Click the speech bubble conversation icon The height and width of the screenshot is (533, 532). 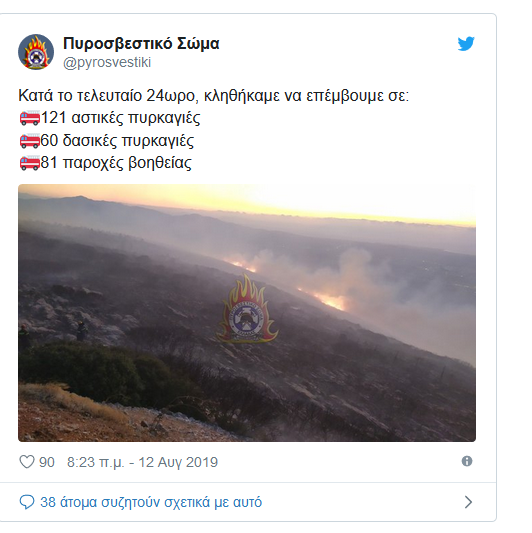(x=27, y=502)
